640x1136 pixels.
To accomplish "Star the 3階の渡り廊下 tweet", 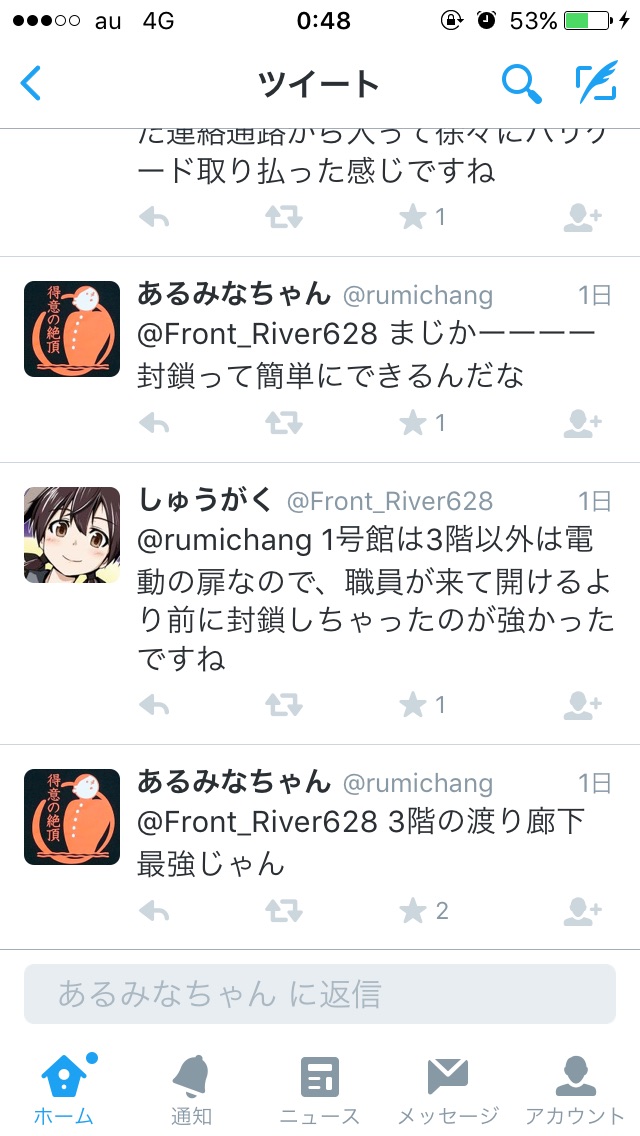I will [x=412, y=911].
